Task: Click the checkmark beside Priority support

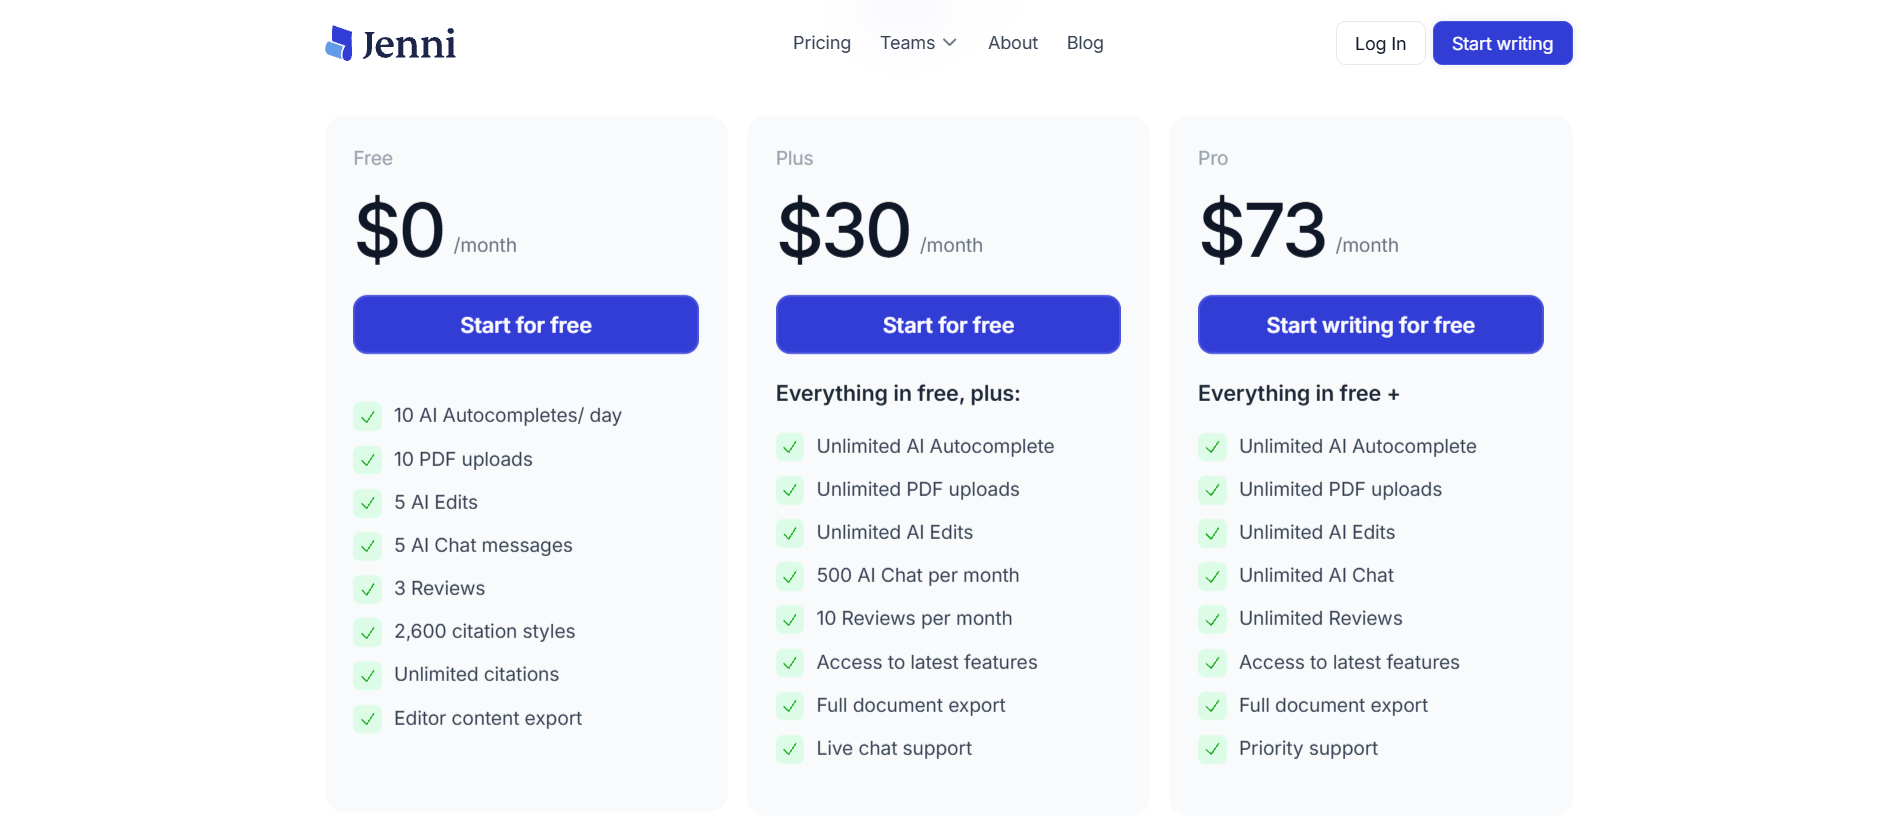Action: pyautogui.click(x=1212, y=749)
